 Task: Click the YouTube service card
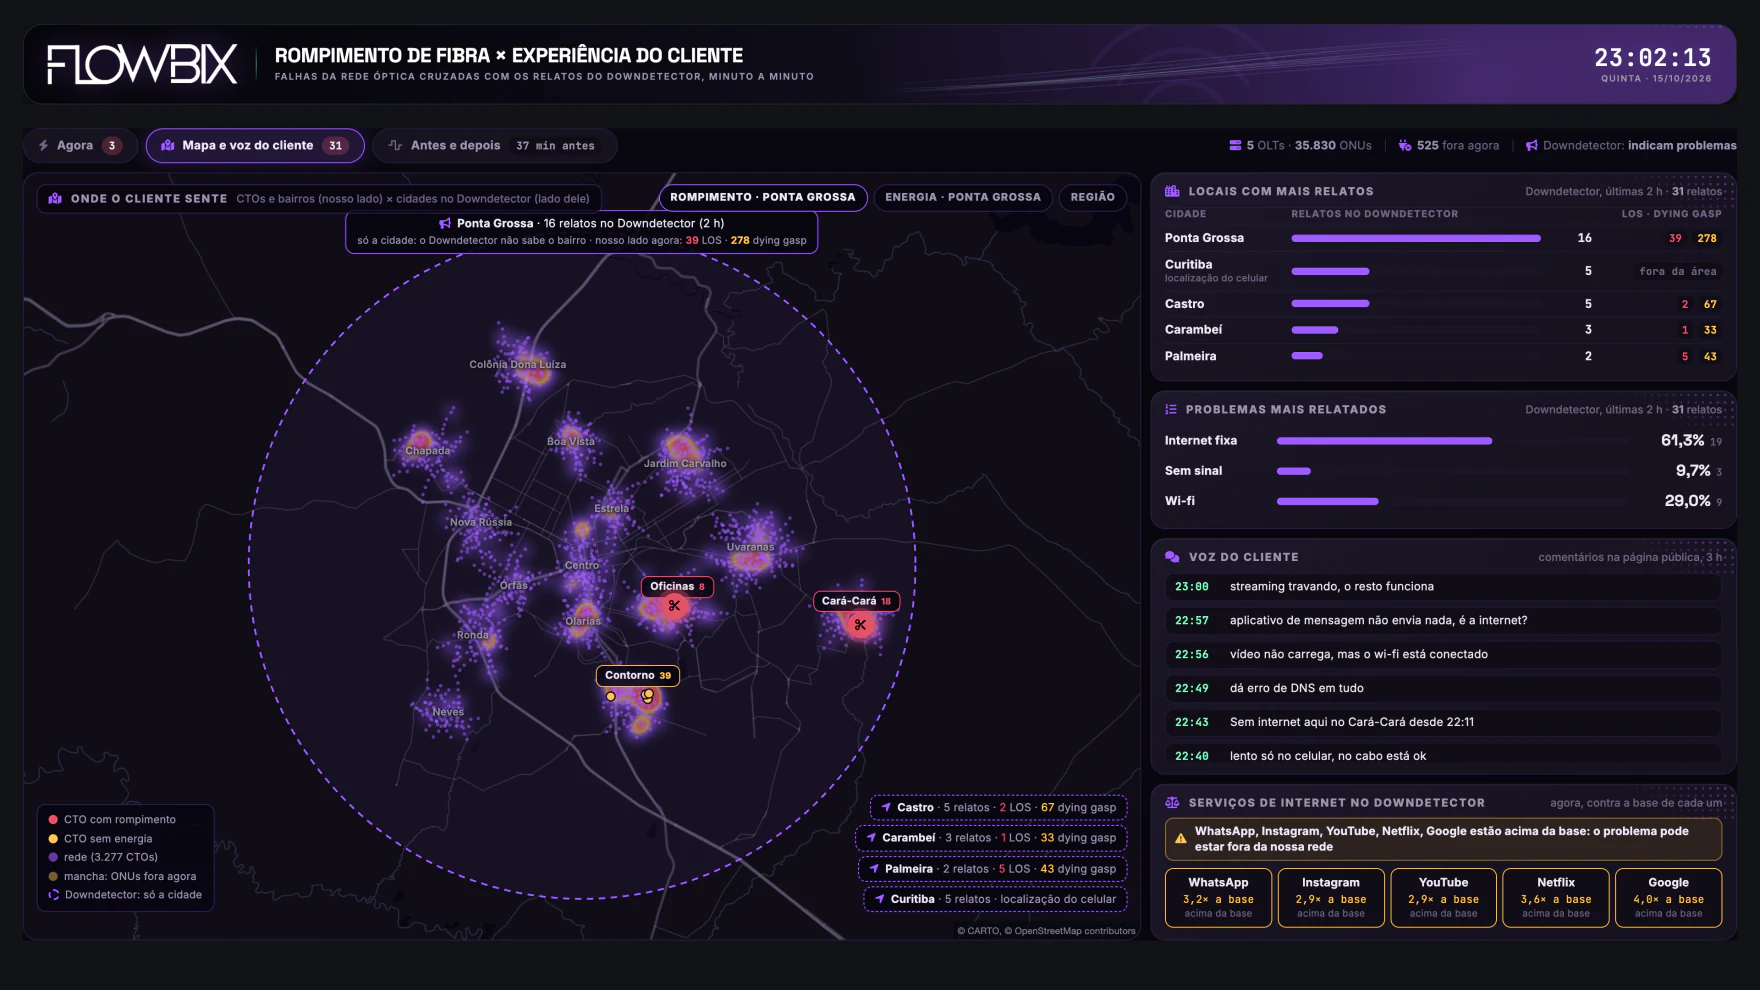pos(1443,898)
